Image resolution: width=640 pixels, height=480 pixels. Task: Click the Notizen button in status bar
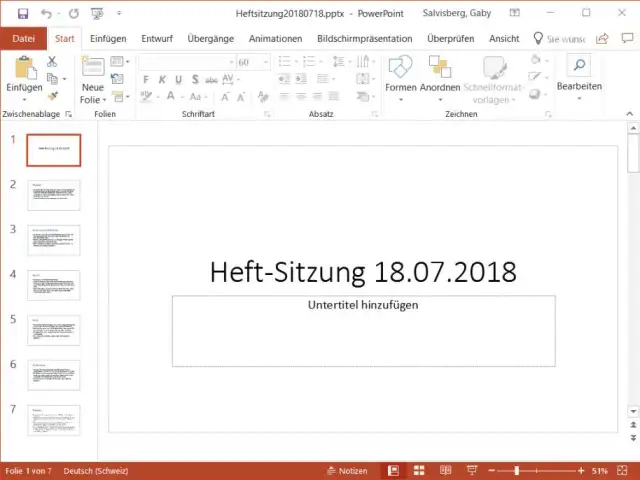click(348, 471)
